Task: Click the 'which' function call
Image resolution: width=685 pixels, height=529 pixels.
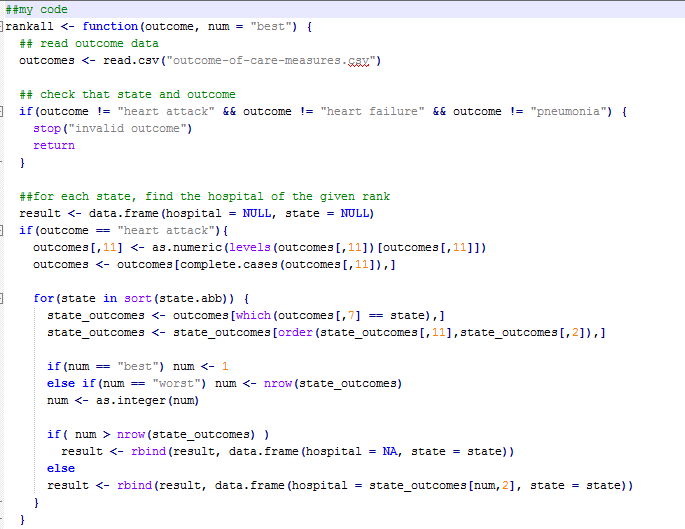Action: 253,316
